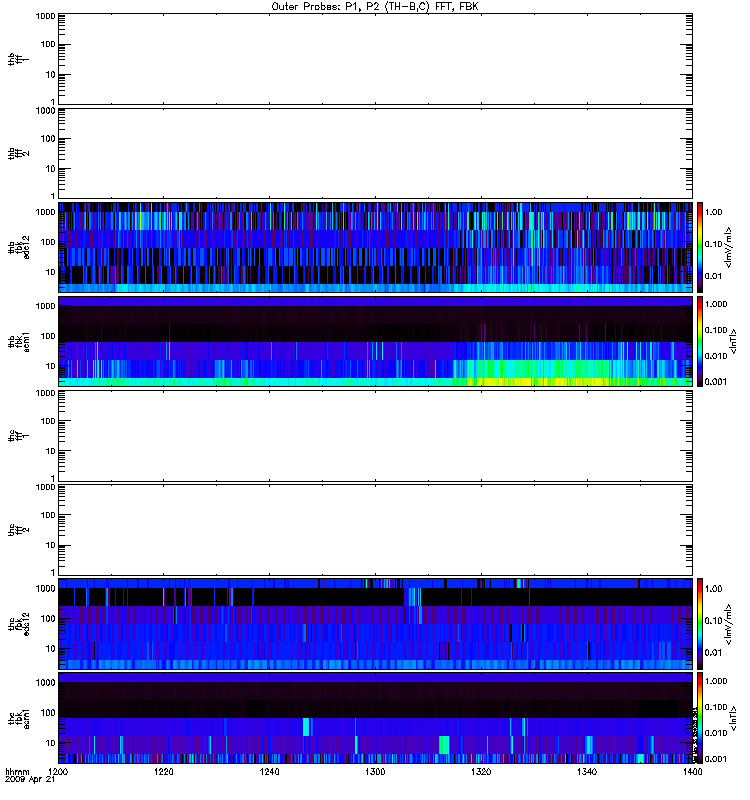
Task: Click the "0.100" tick on thb scm1 color bar
Action: 716,330
